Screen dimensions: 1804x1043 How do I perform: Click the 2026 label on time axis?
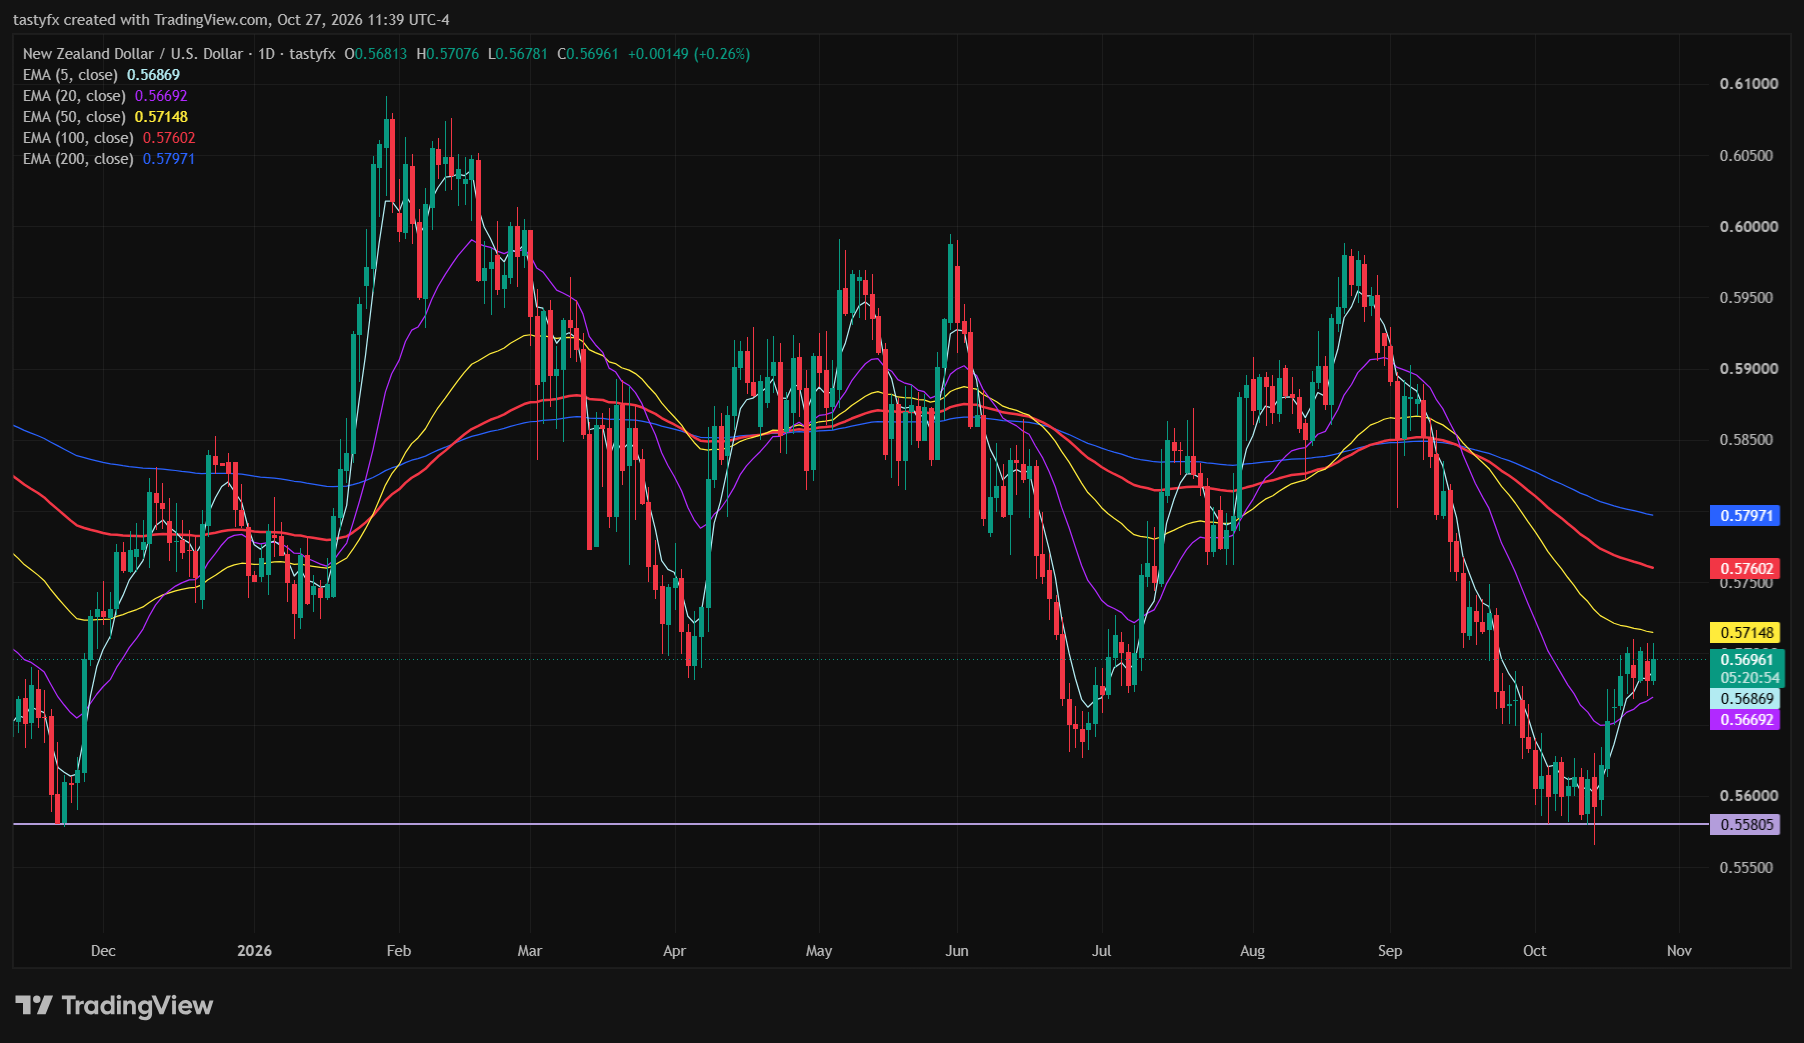point(254,951)
